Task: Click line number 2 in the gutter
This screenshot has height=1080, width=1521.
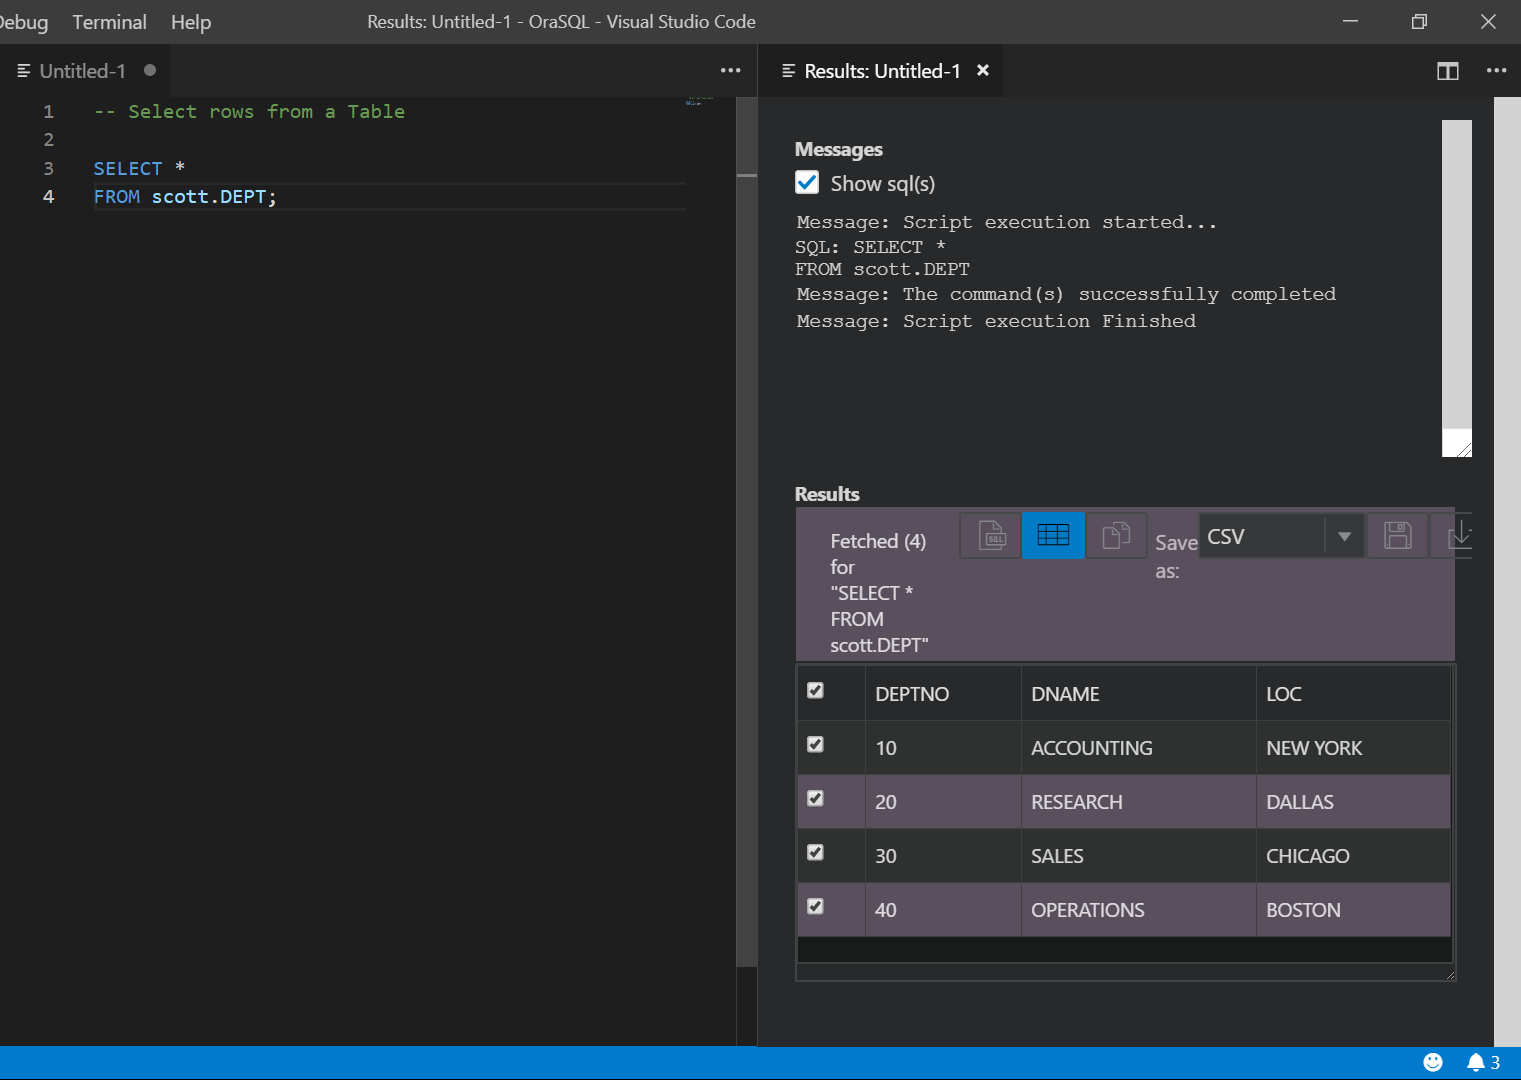Action: tap(48, 139)
